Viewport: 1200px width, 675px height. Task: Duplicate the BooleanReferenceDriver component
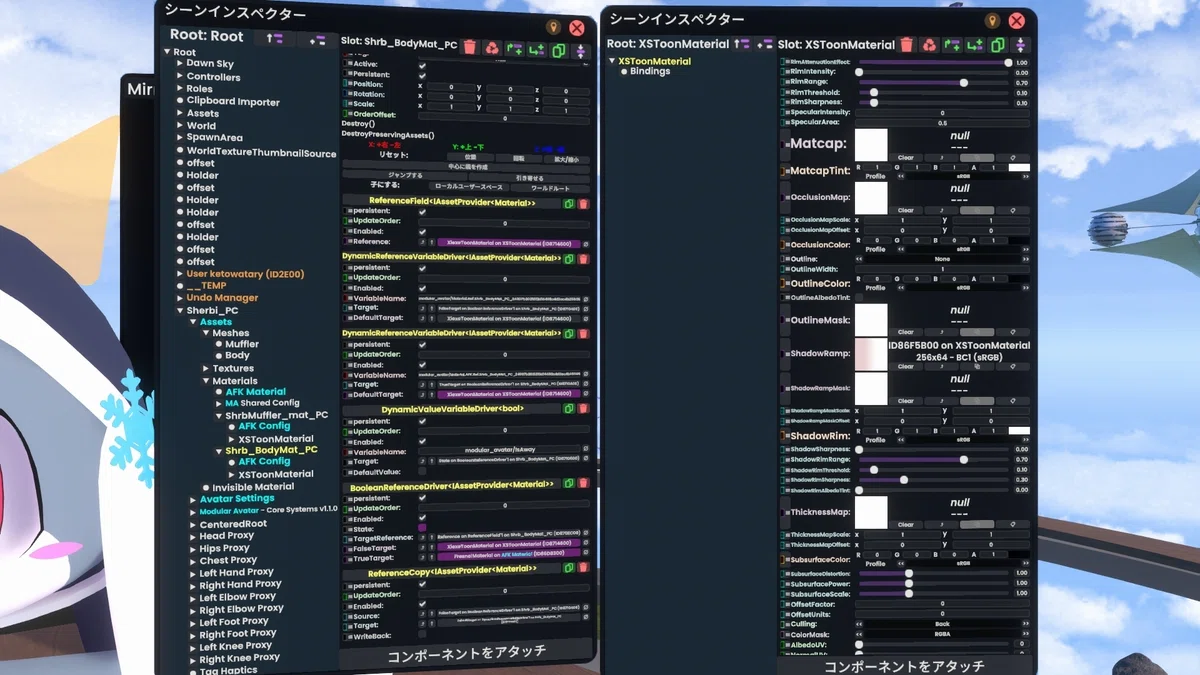coord(569,485)
